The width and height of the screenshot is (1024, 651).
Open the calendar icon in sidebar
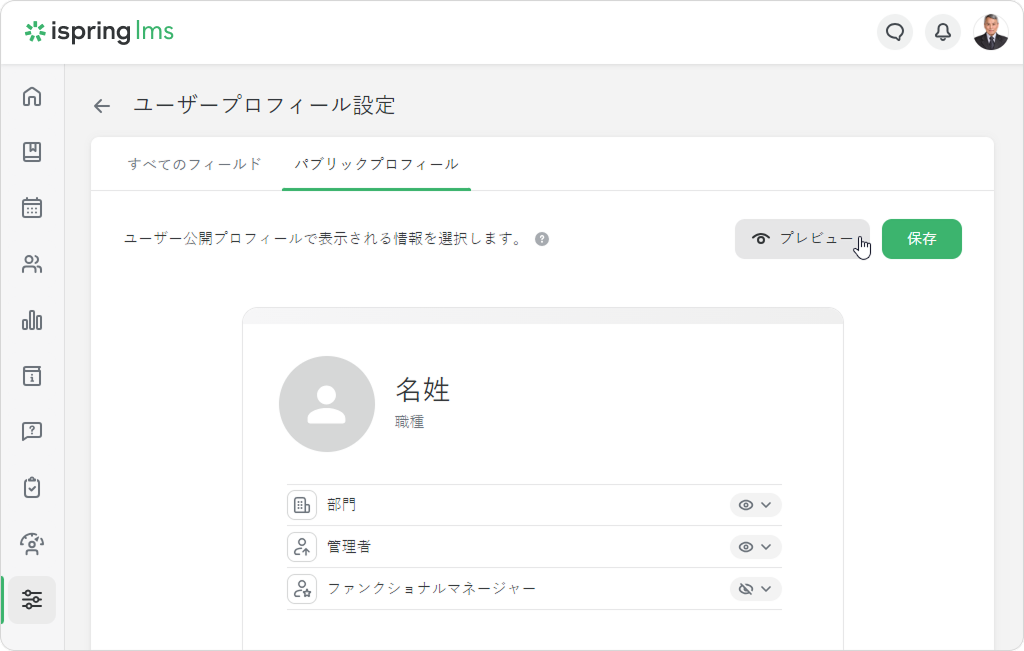coord(32,208)
